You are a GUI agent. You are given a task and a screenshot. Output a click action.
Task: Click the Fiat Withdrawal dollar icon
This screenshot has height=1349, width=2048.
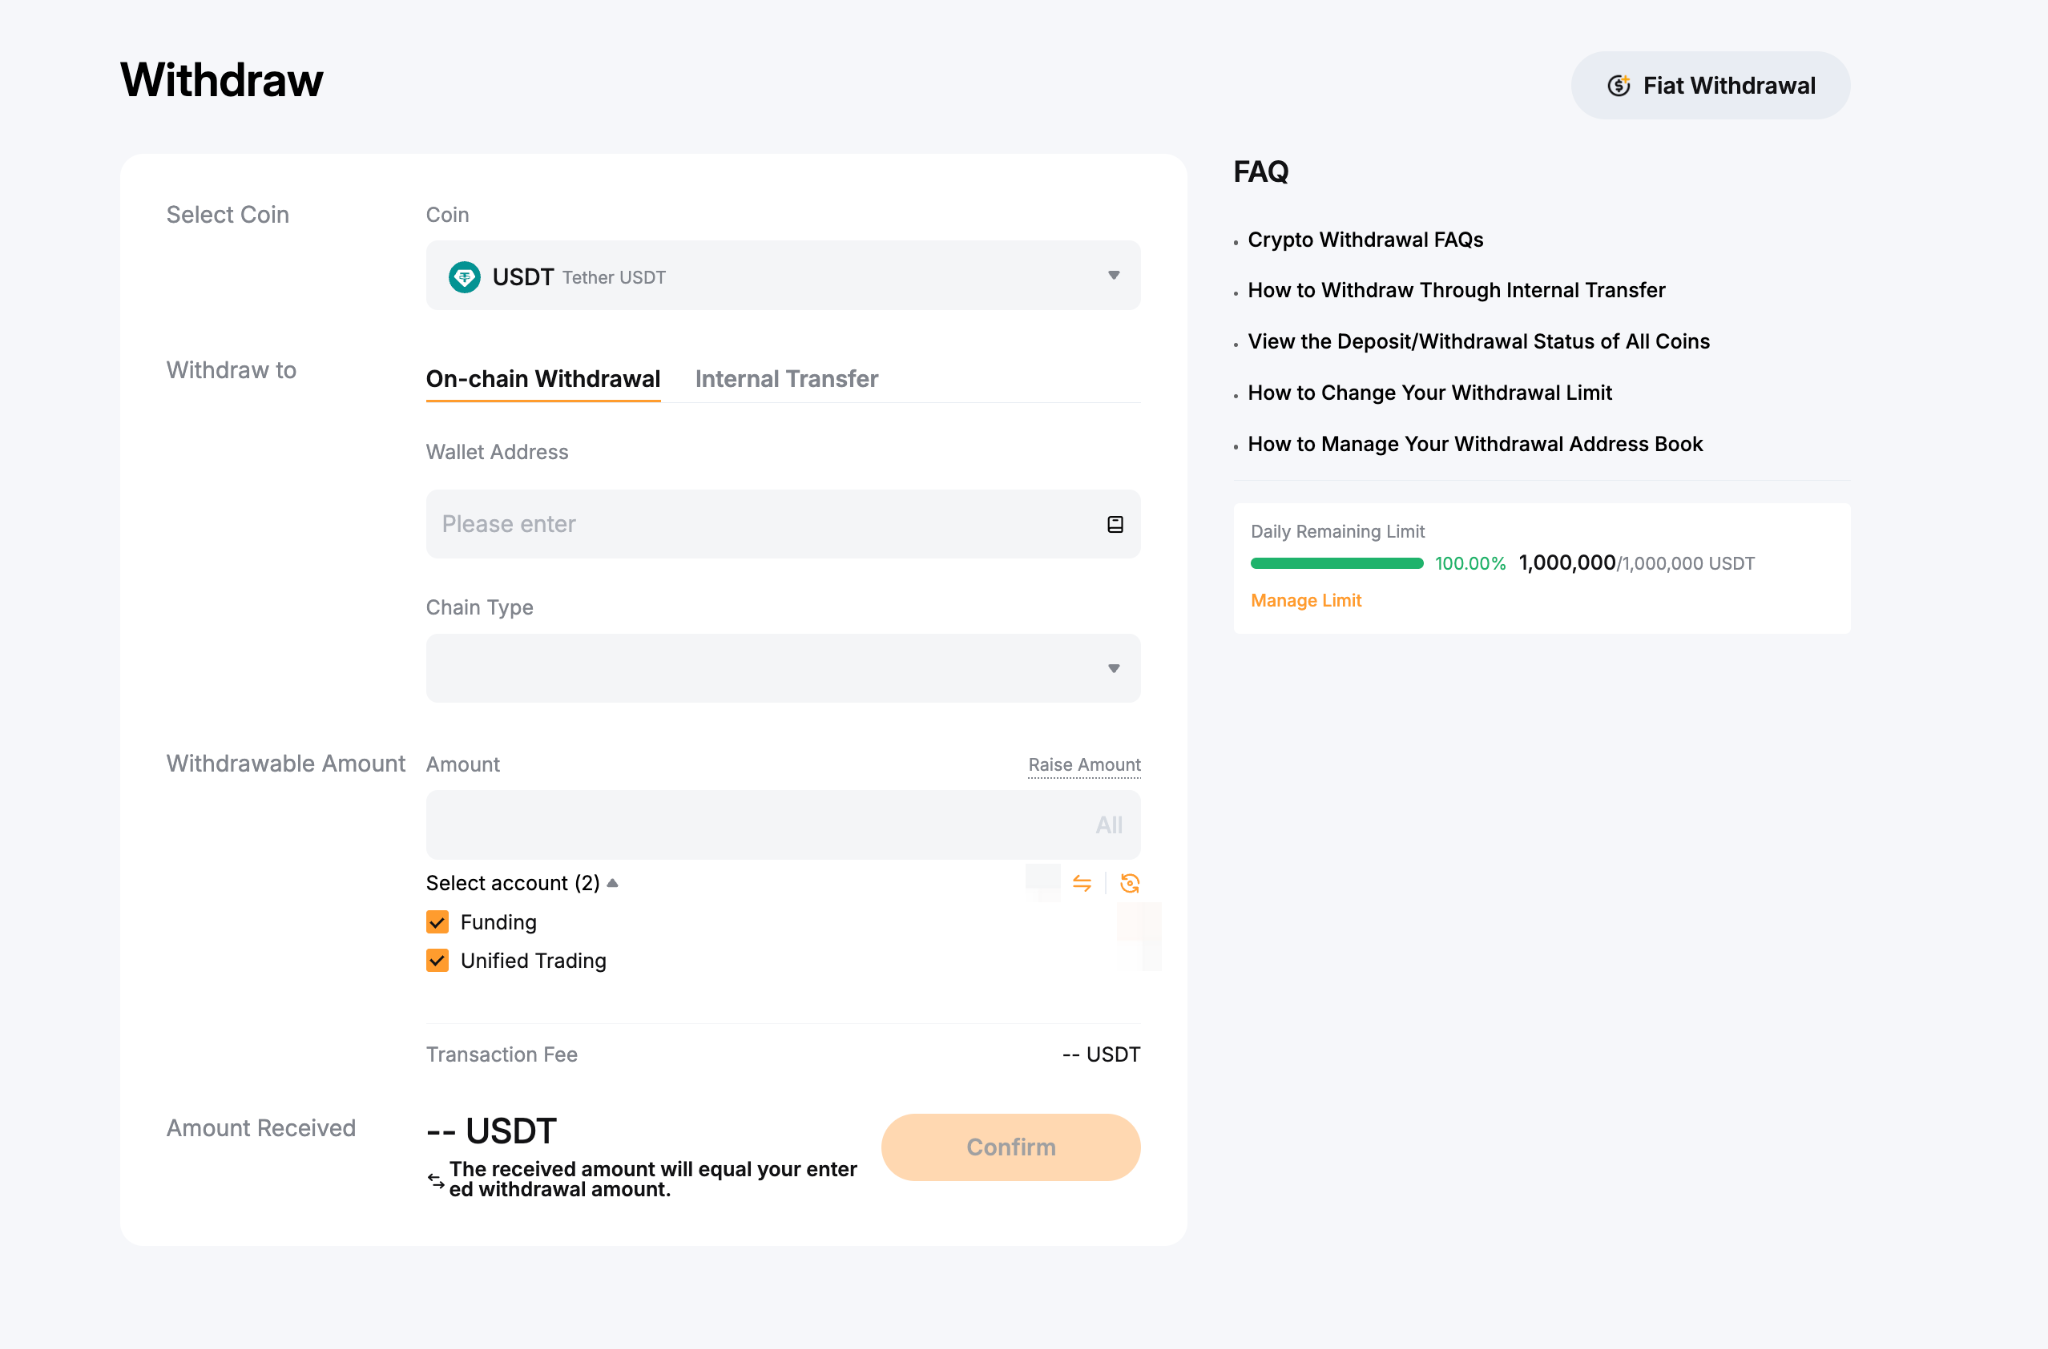point(1619,86)
